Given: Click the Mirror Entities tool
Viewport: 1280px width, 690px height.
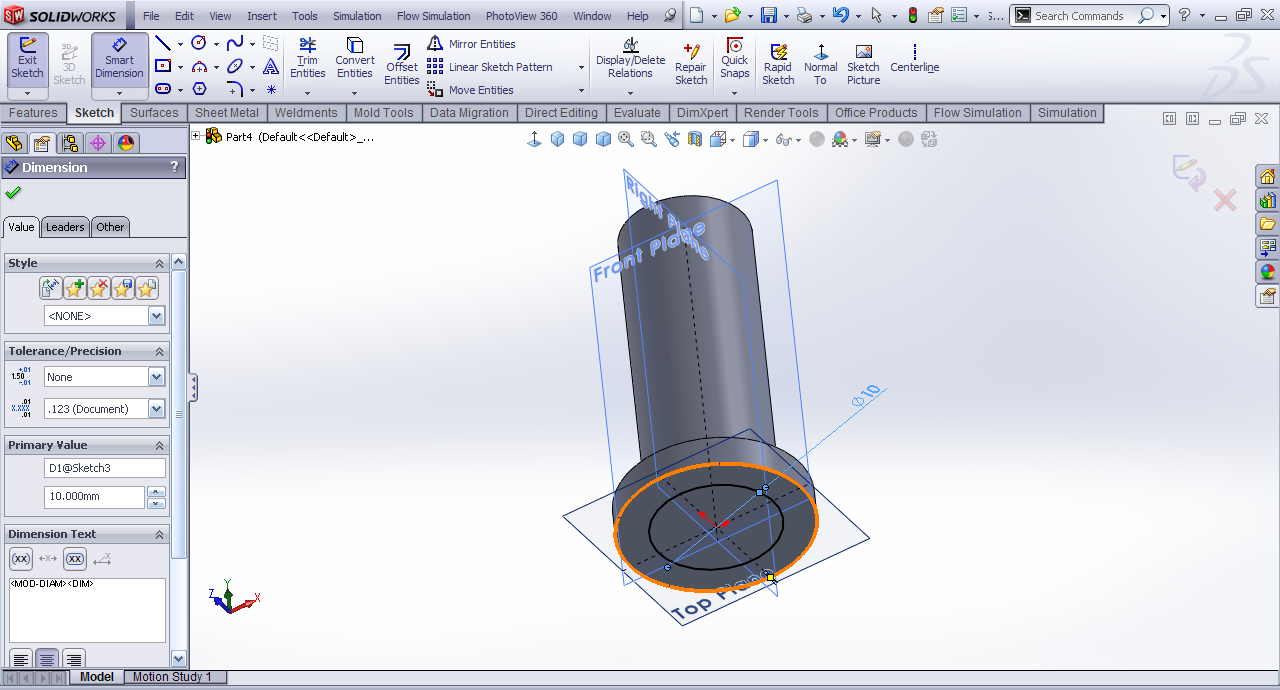Looking at the screenshot, I should 472,44.
